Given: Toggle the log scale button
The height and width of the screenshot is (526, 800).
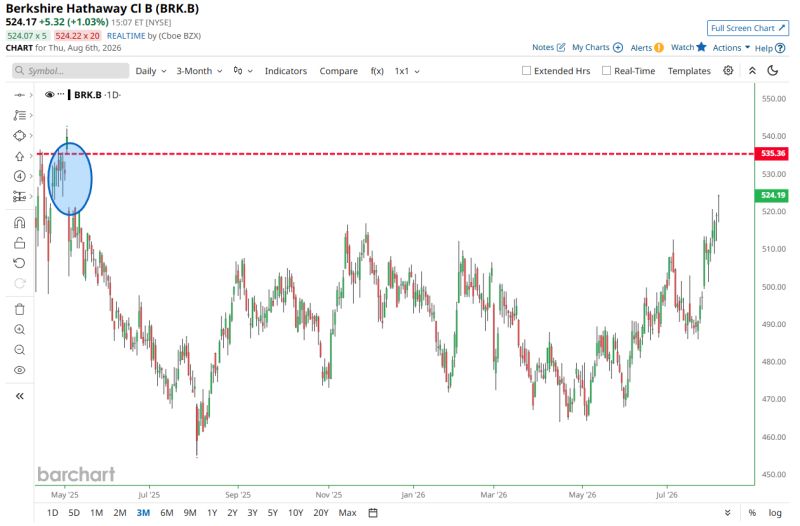Looking at the screenshot, I should pos(775,513).
